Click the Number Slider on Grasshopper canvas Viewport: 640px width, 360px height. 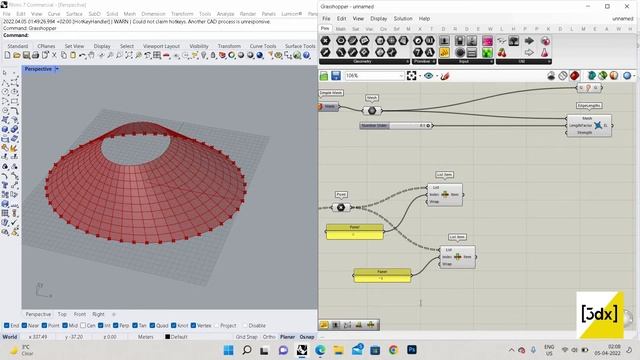[396, 126]
